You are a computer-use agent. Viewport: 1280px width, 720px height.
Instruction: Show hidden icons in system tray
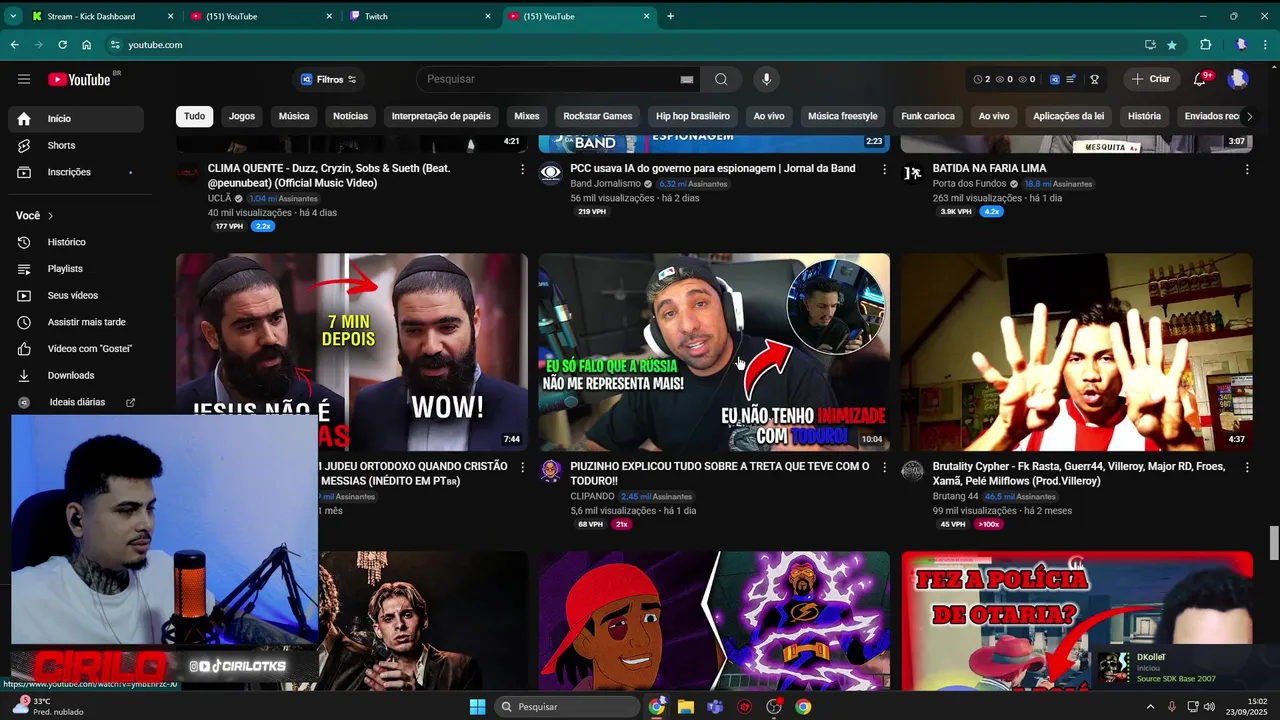(x=1150, y=707)
